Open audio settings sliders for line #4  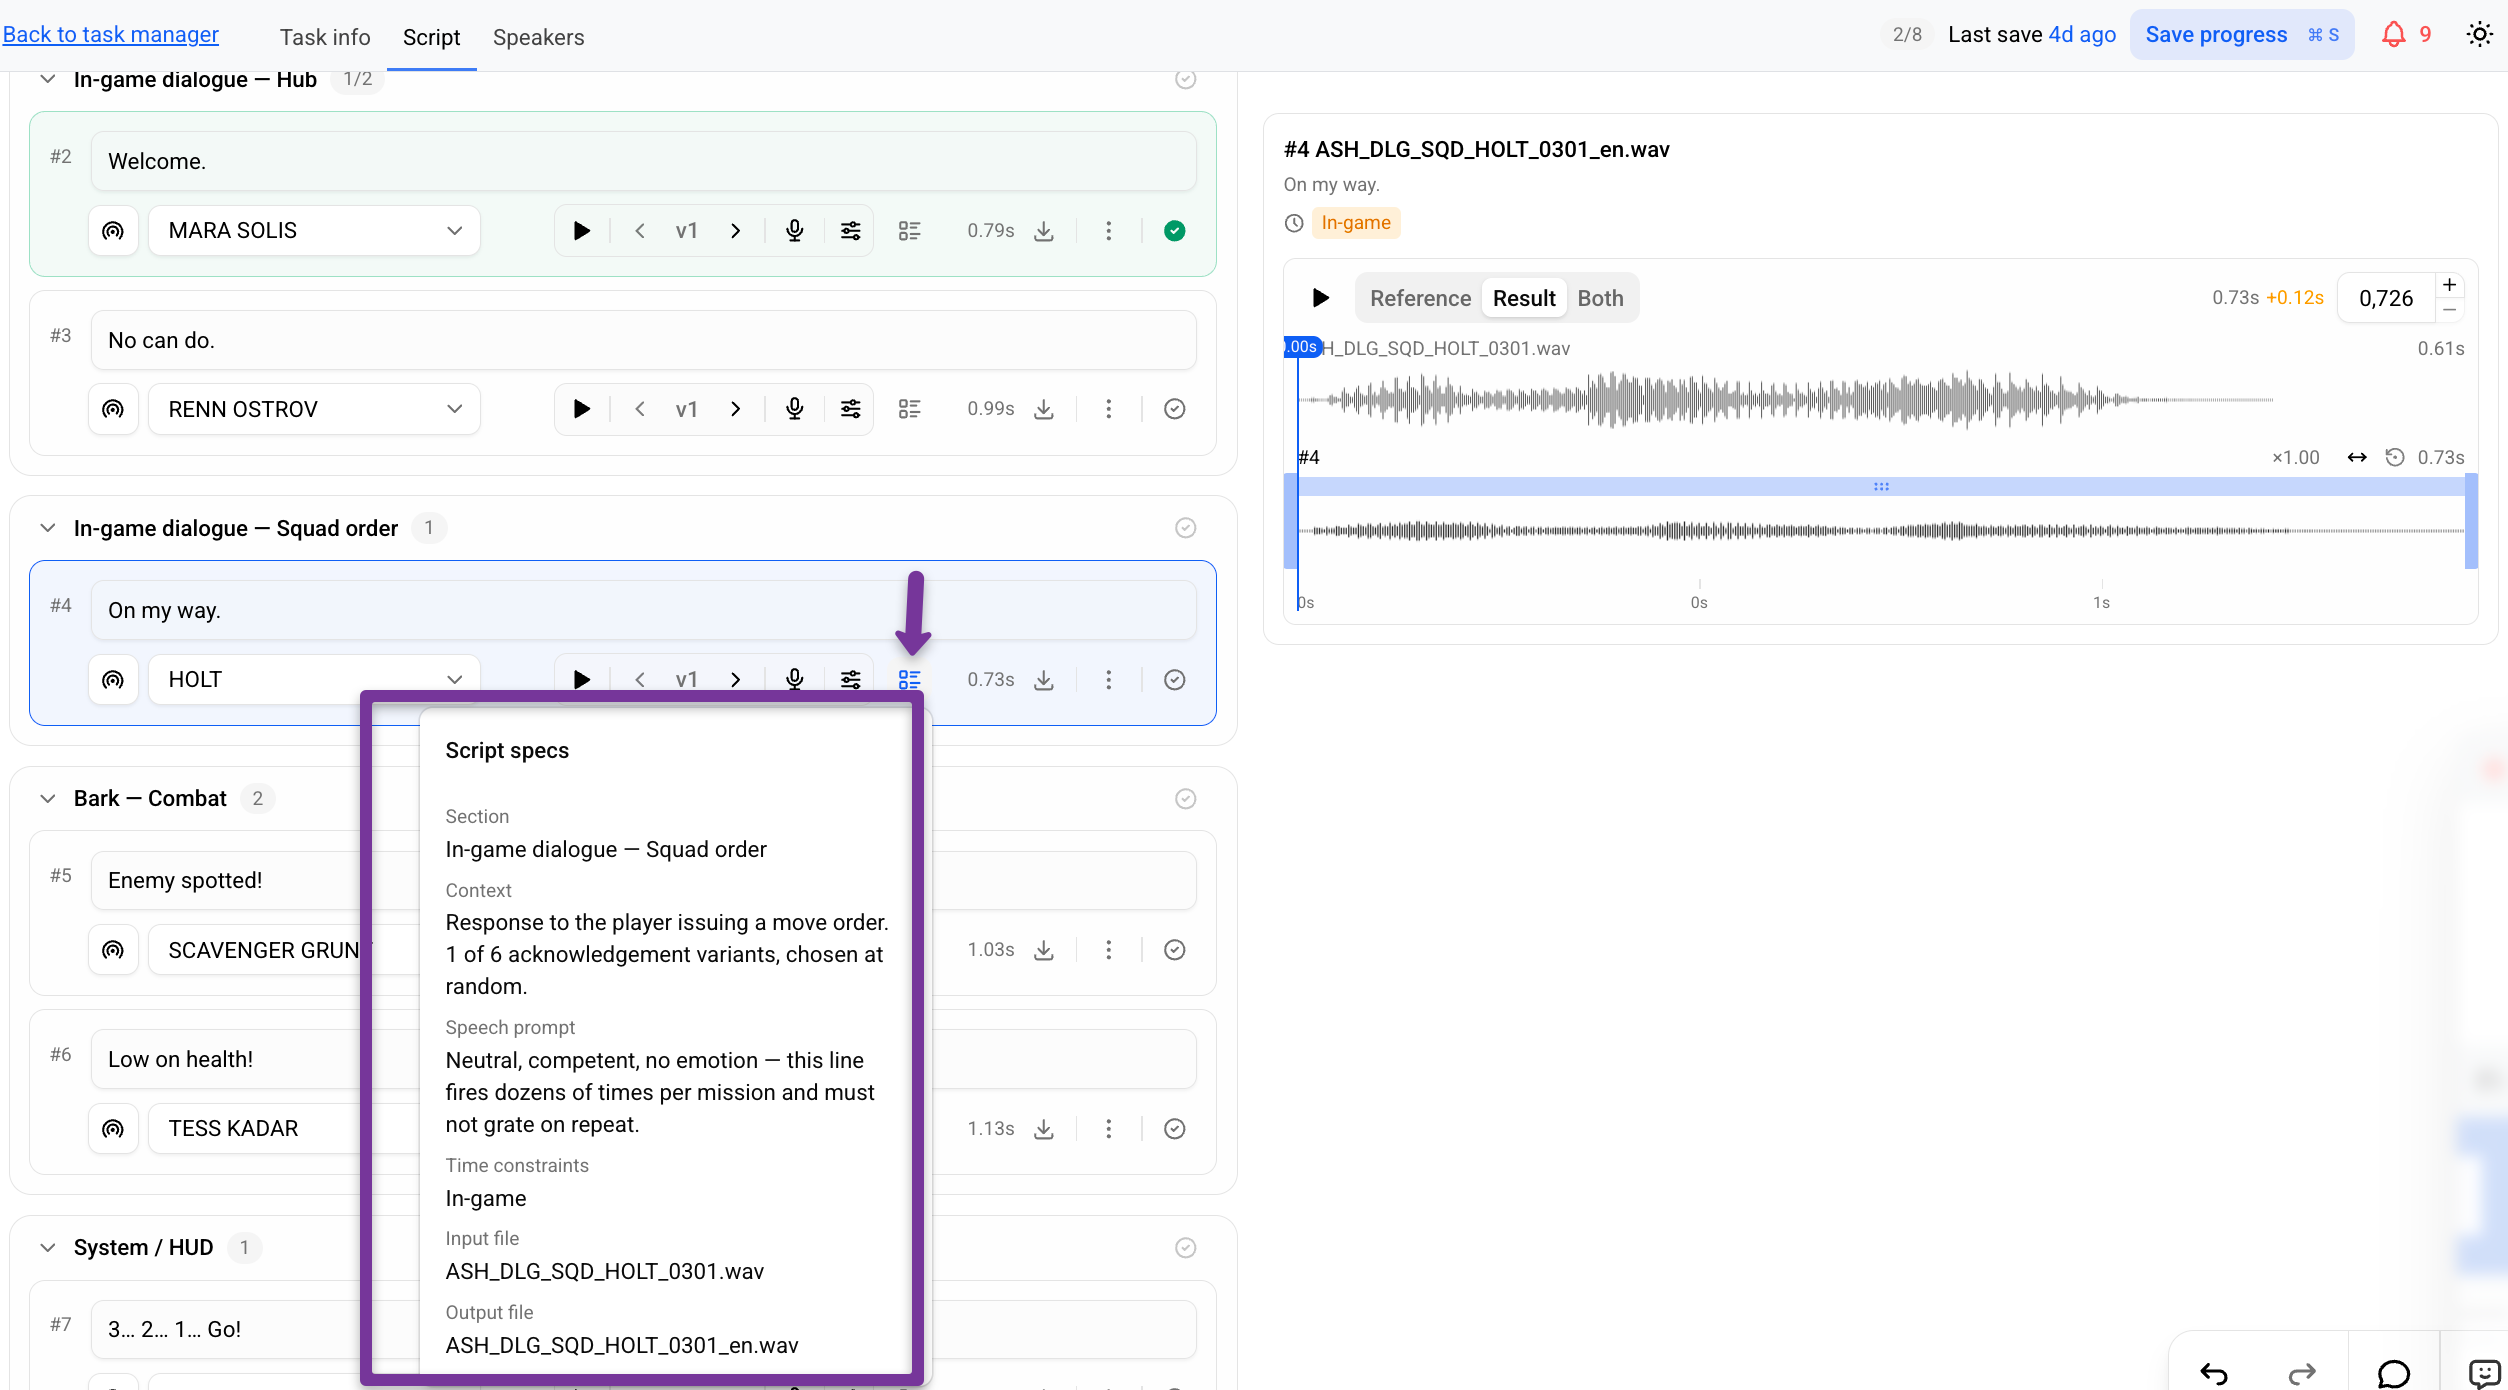point(850,680)
